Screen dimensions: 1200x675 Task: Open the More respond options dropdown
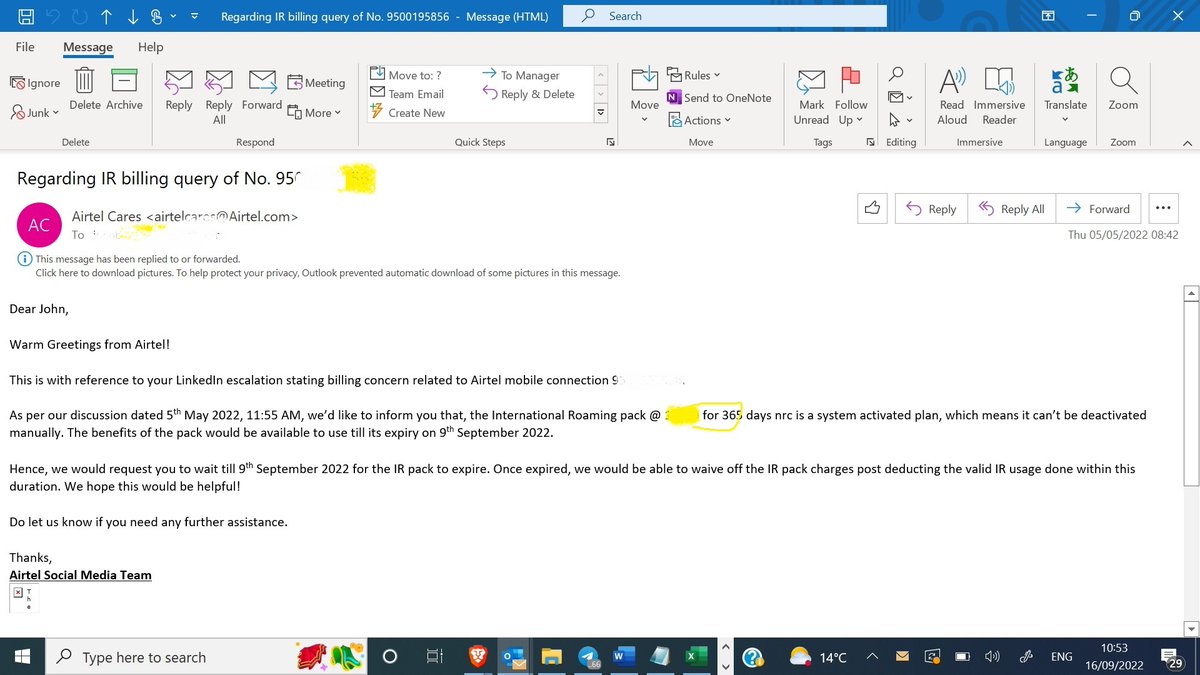tap(314, 113)
